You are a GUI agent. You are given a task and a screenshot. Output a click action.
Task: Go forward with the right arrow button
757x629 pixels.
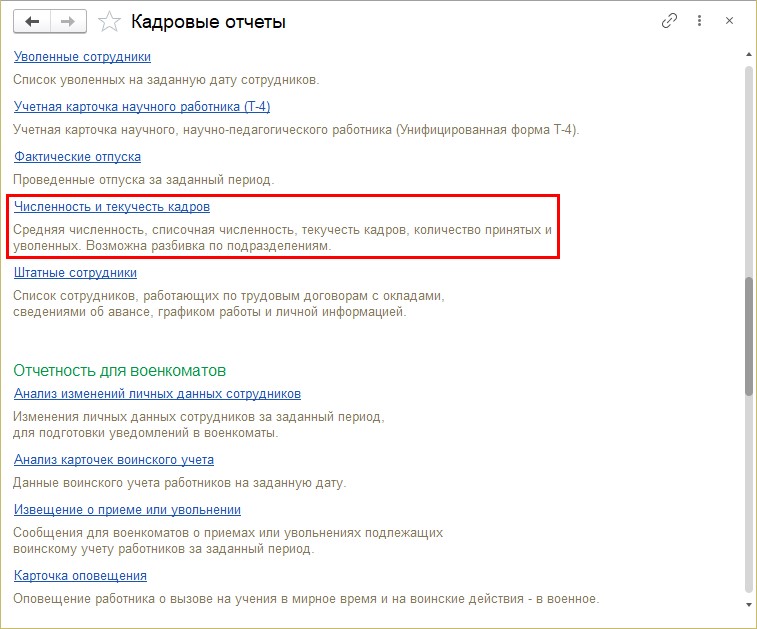pos(68,21)
